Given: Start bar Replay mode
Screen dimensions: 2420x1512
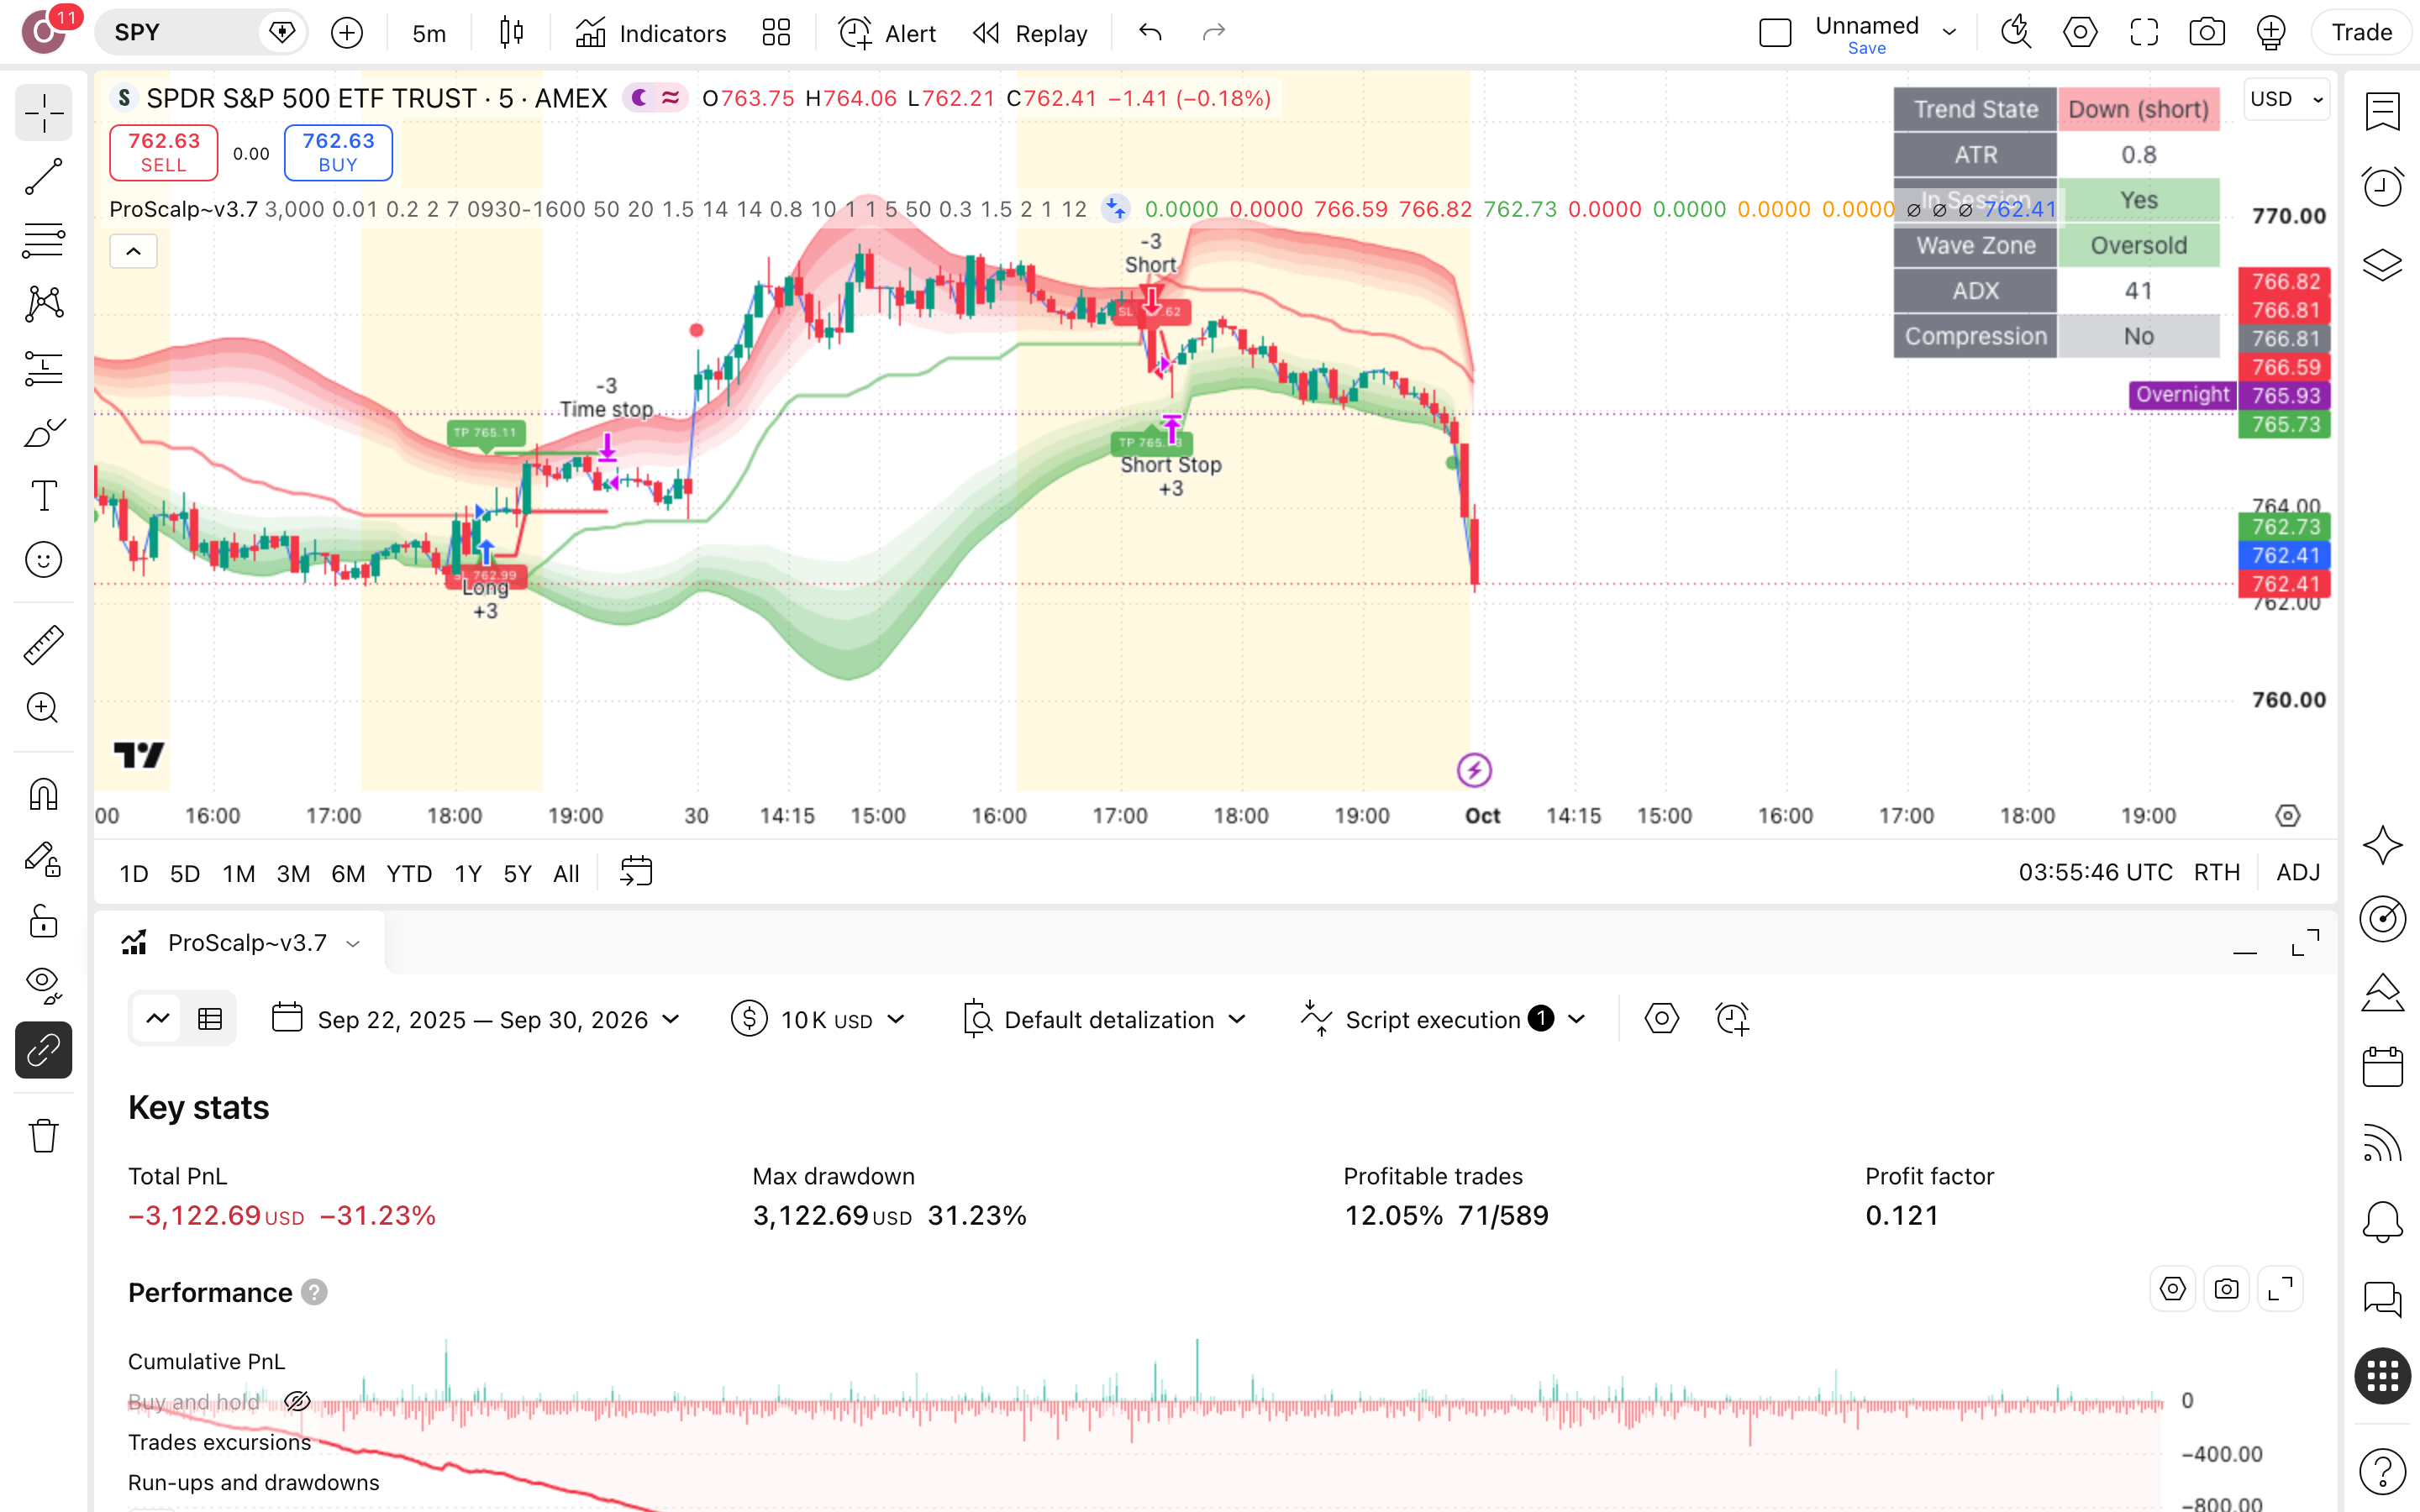Looking at the screenshot, I should [x=1030, y=33].
